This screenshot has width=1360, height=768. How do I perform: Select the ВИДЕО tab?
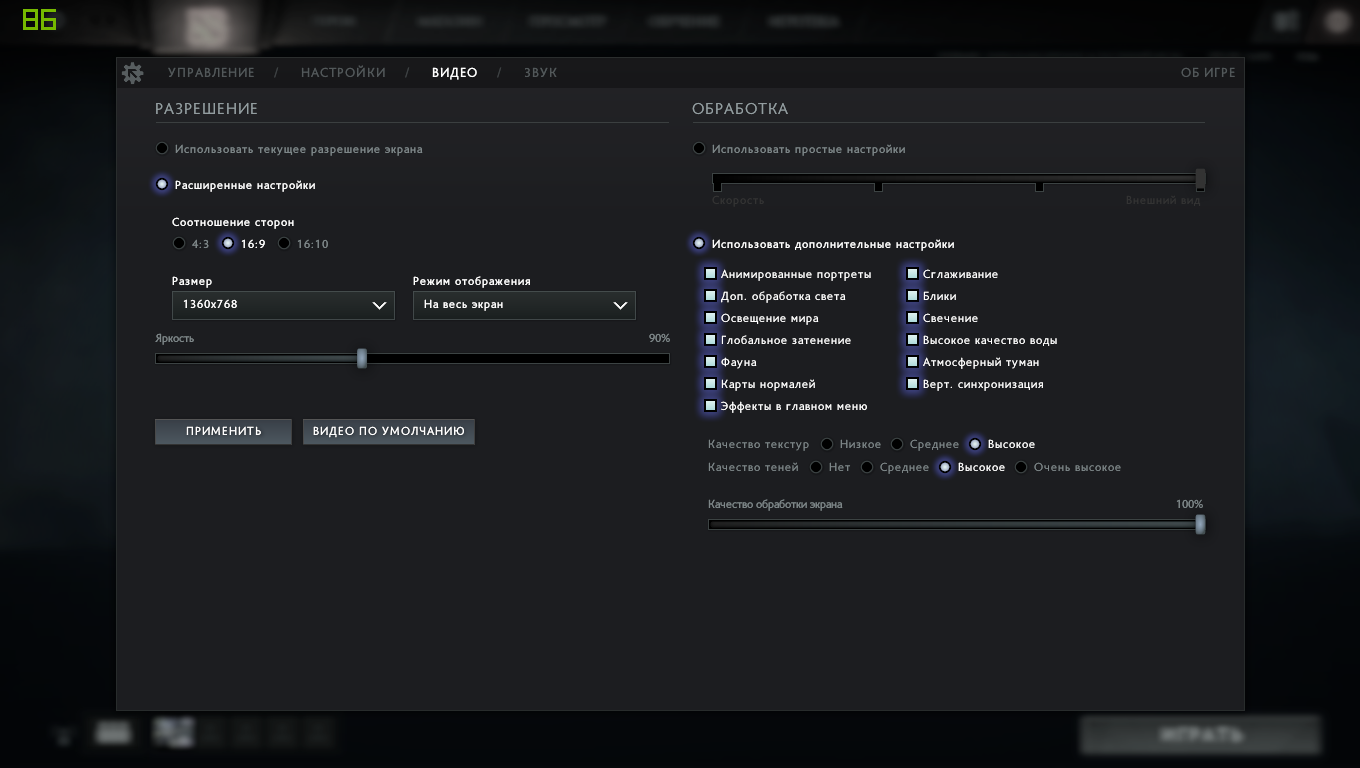tap(454, 73)
